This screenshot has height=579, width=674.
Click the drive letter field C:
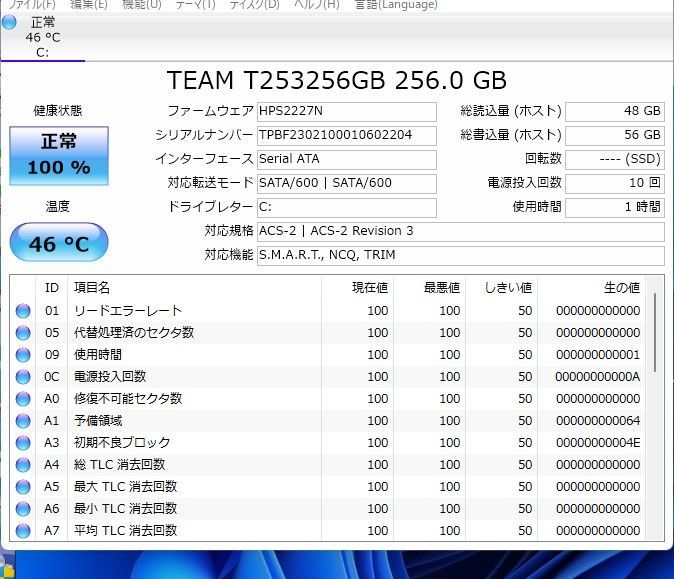click(346, 208)
